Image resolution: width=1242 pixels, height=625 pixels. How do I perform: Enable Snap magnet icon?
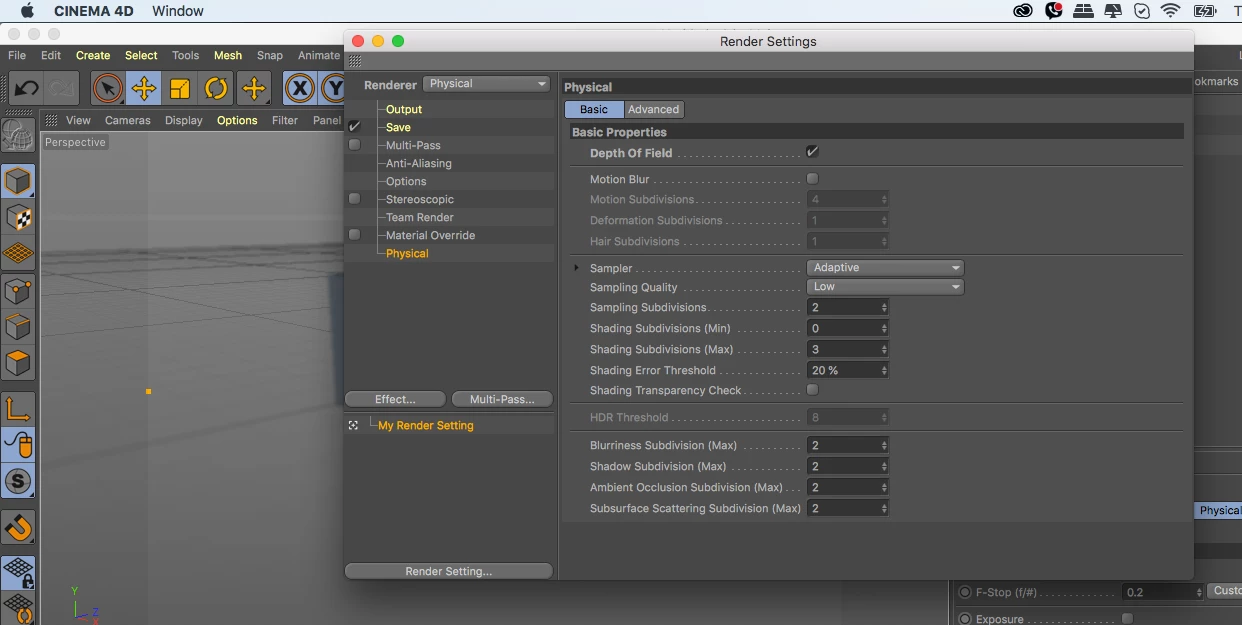click(x=18, y=526)
